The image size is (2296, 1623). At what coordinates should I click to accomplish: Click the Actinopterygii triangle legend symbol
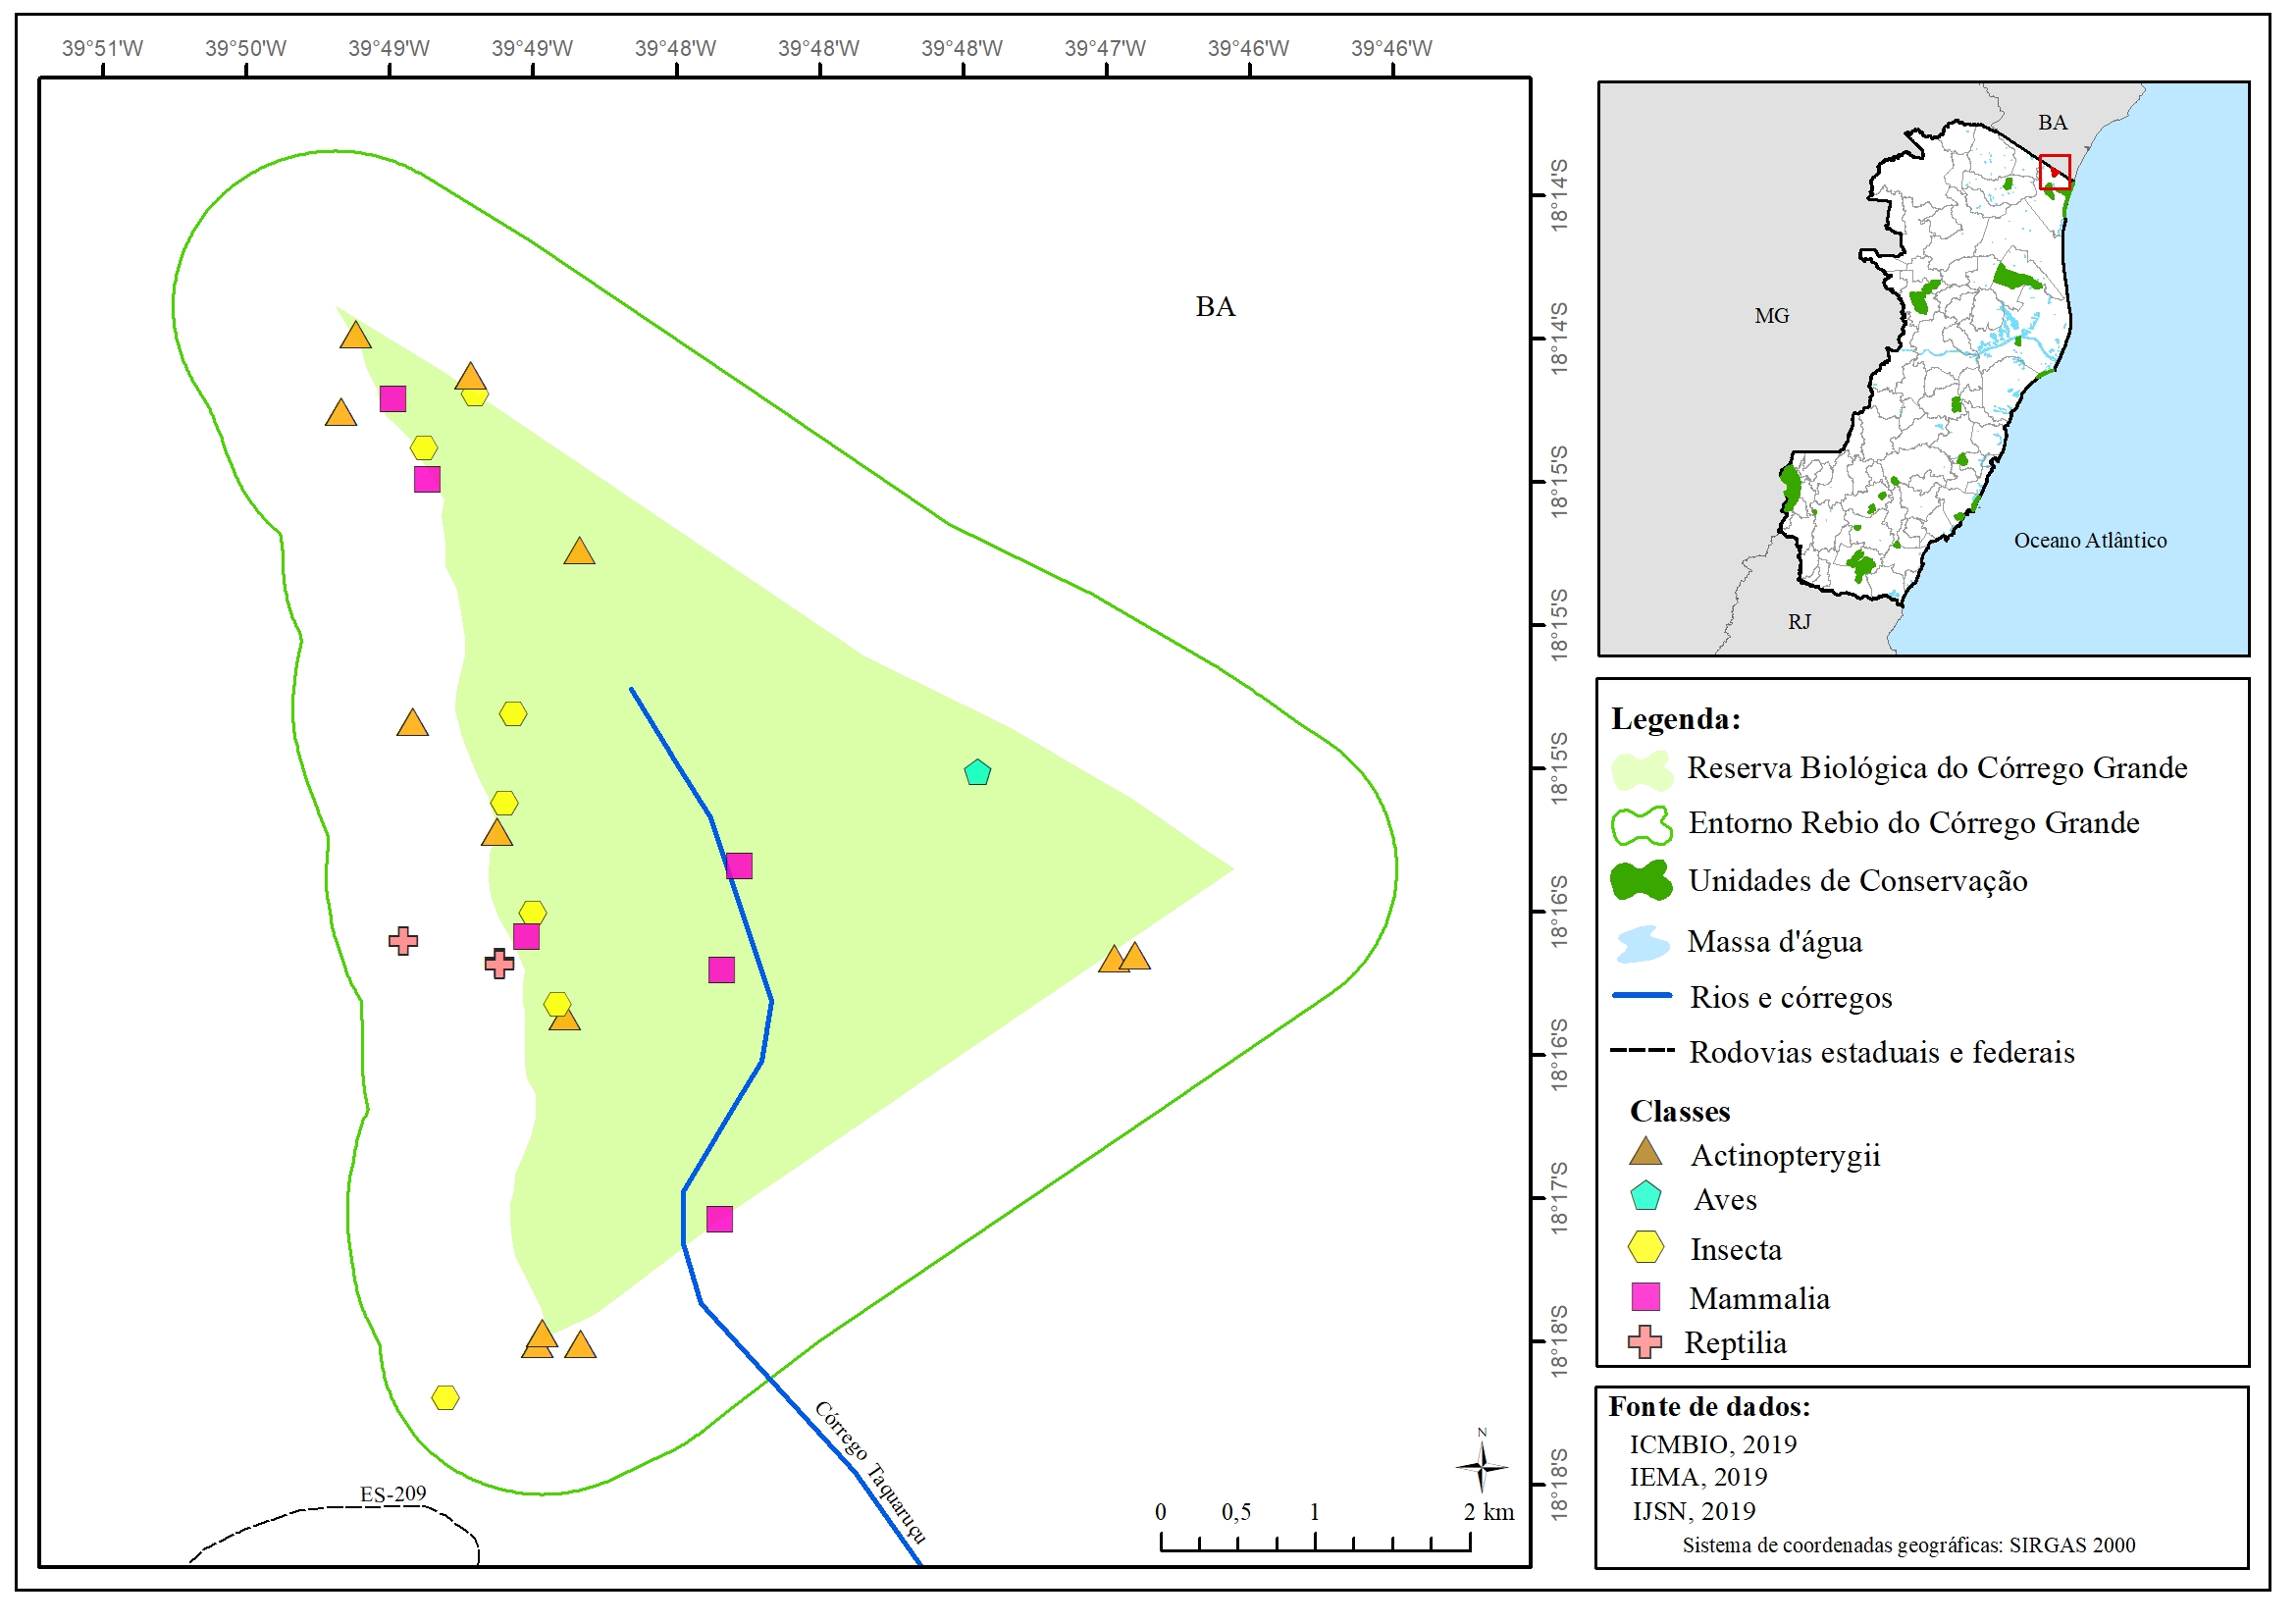pos(1645,1153)
